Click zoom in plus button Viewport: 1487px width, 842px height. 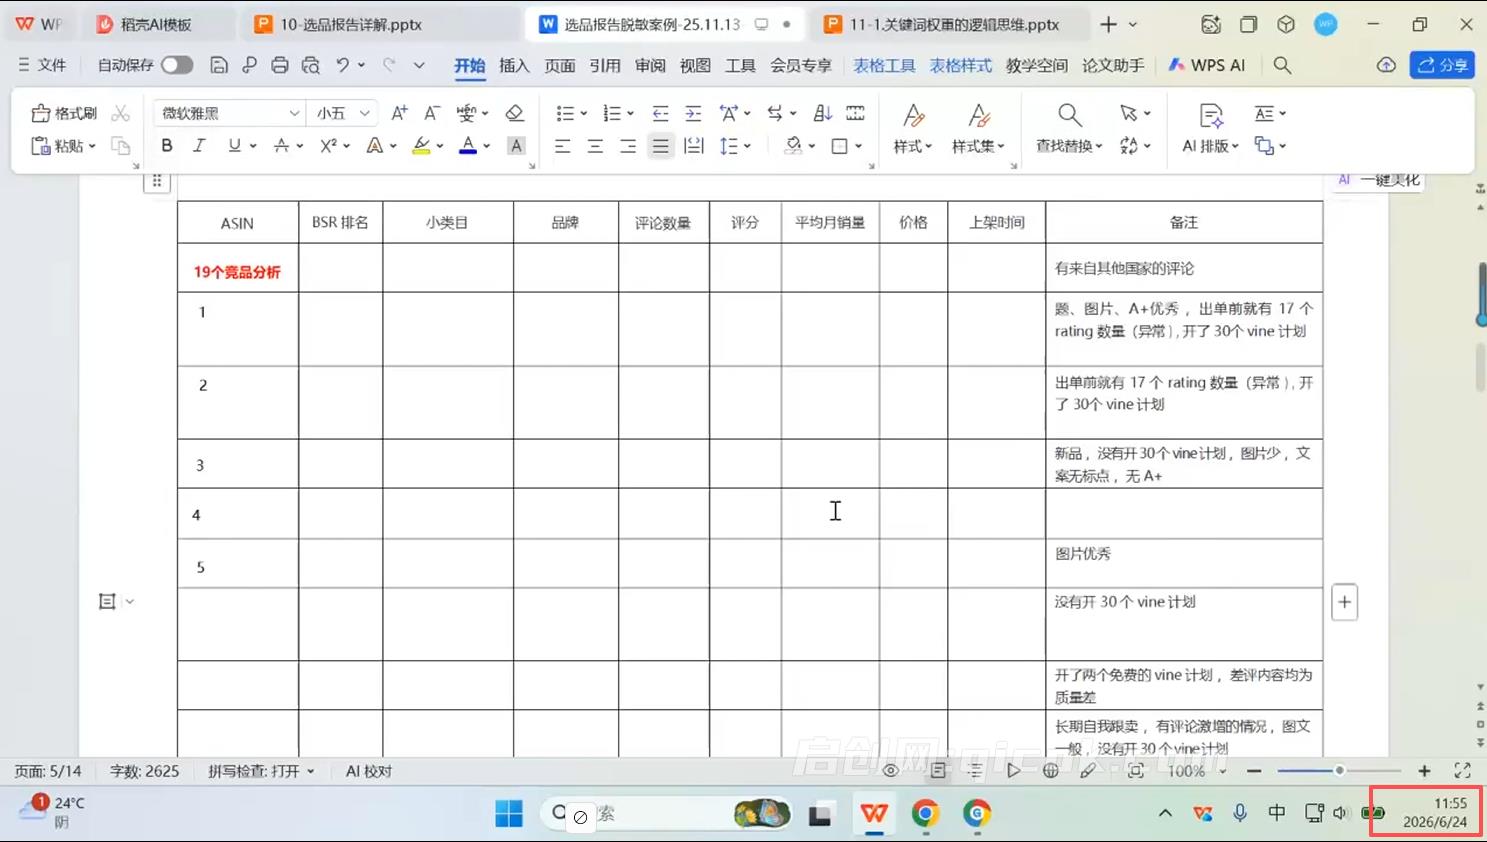[1424, 771]
